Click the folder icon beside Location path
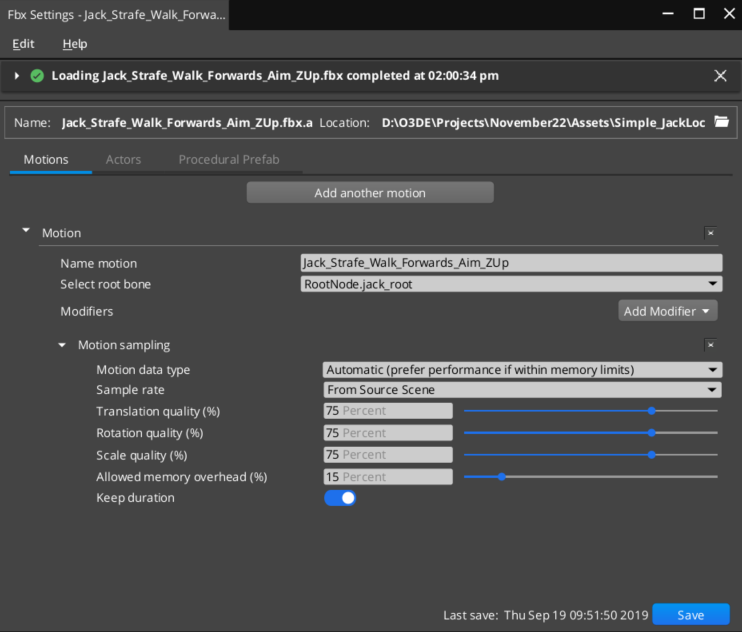Viewport: 742px width, 632px height. pyautogui.click(x=721, y=122)
